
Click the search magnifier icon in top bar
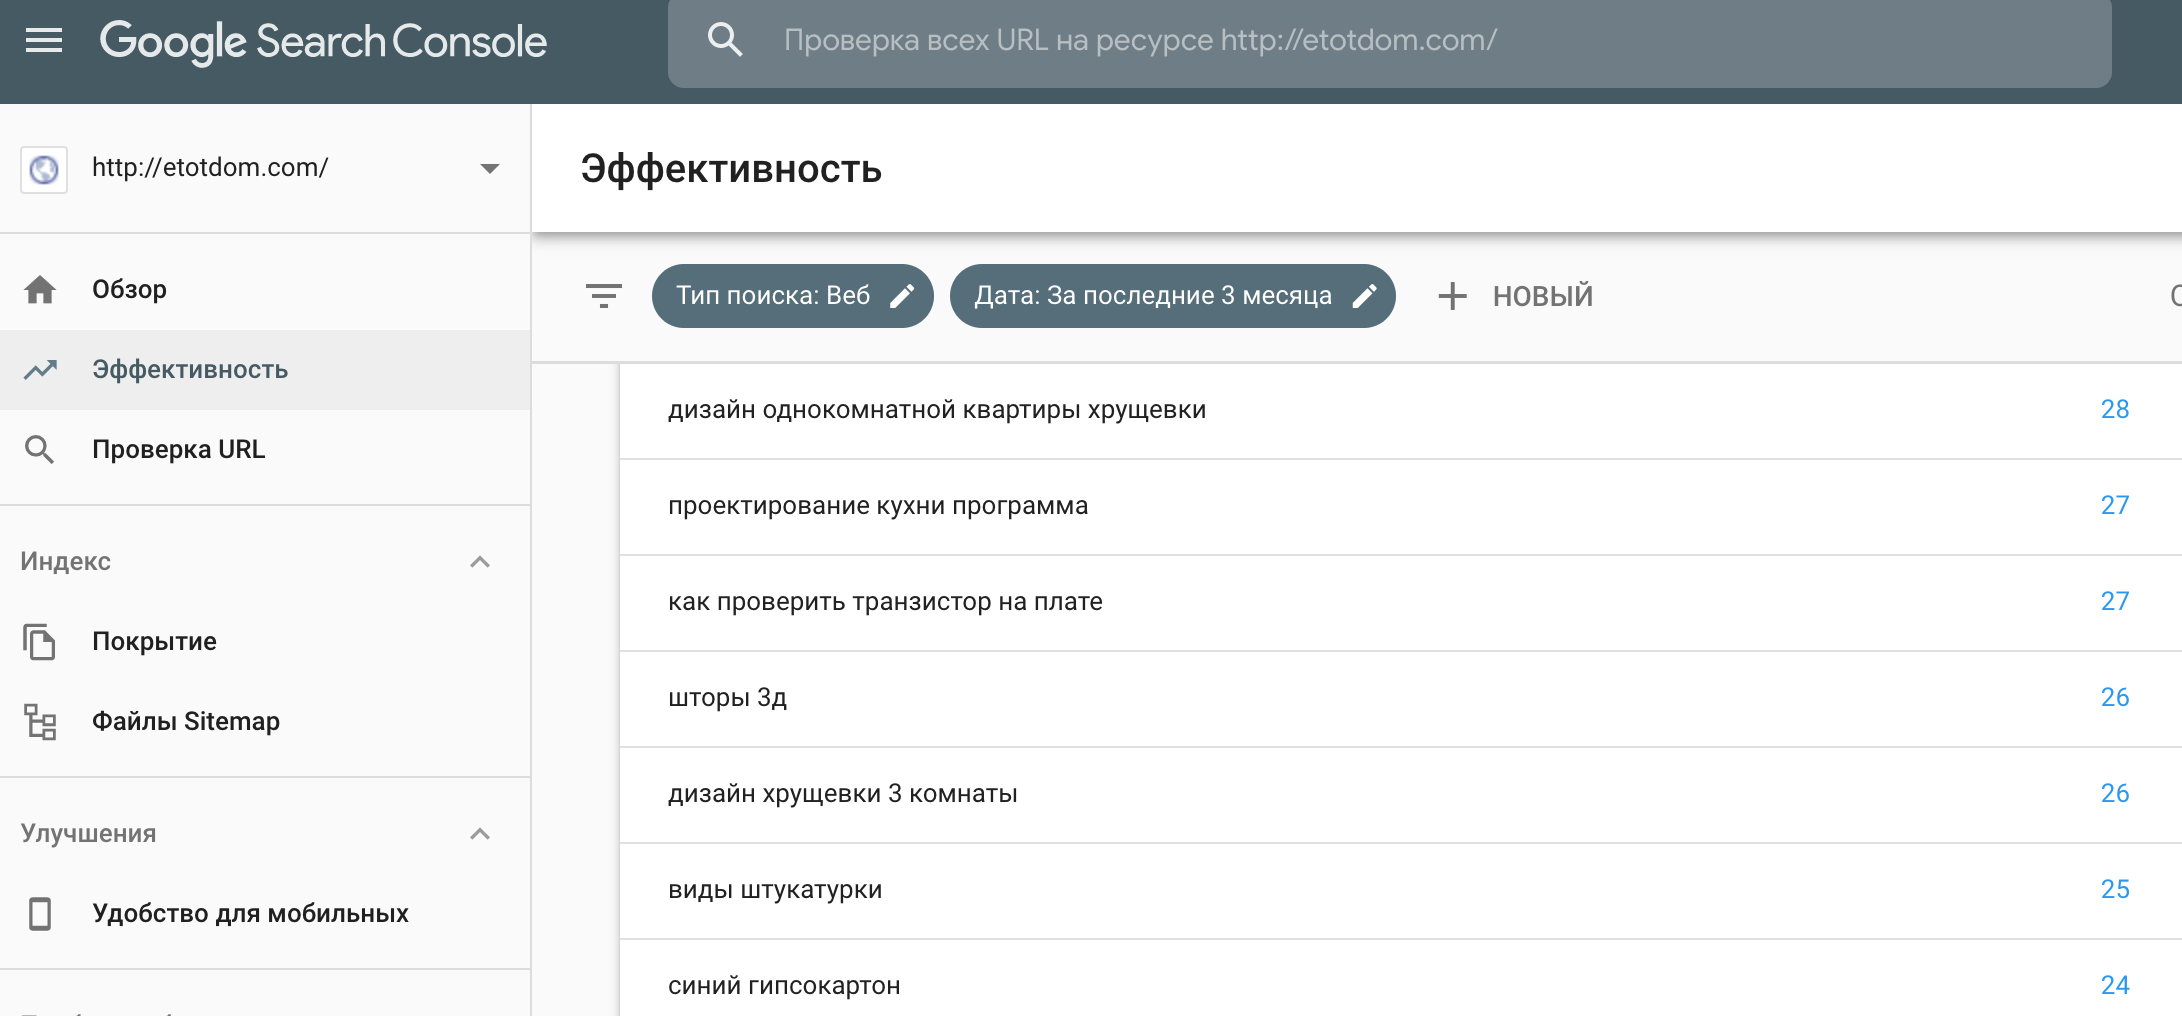725,40
